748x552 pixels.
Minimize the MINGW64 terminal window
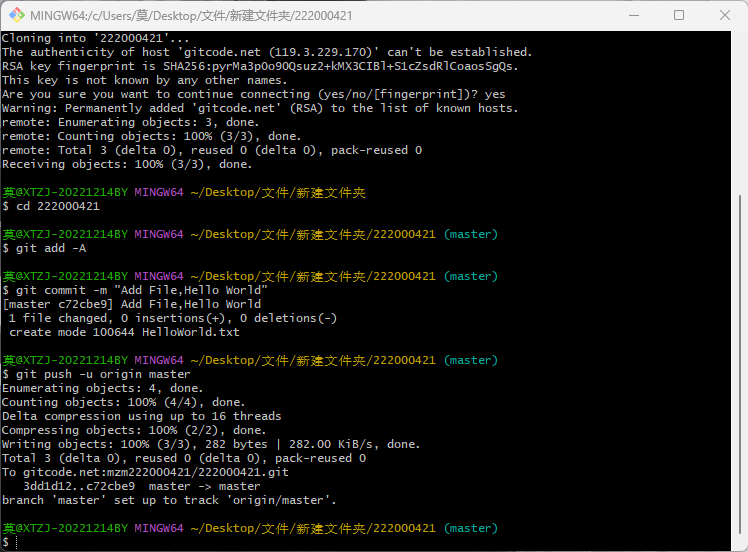[x=634, y=15]
